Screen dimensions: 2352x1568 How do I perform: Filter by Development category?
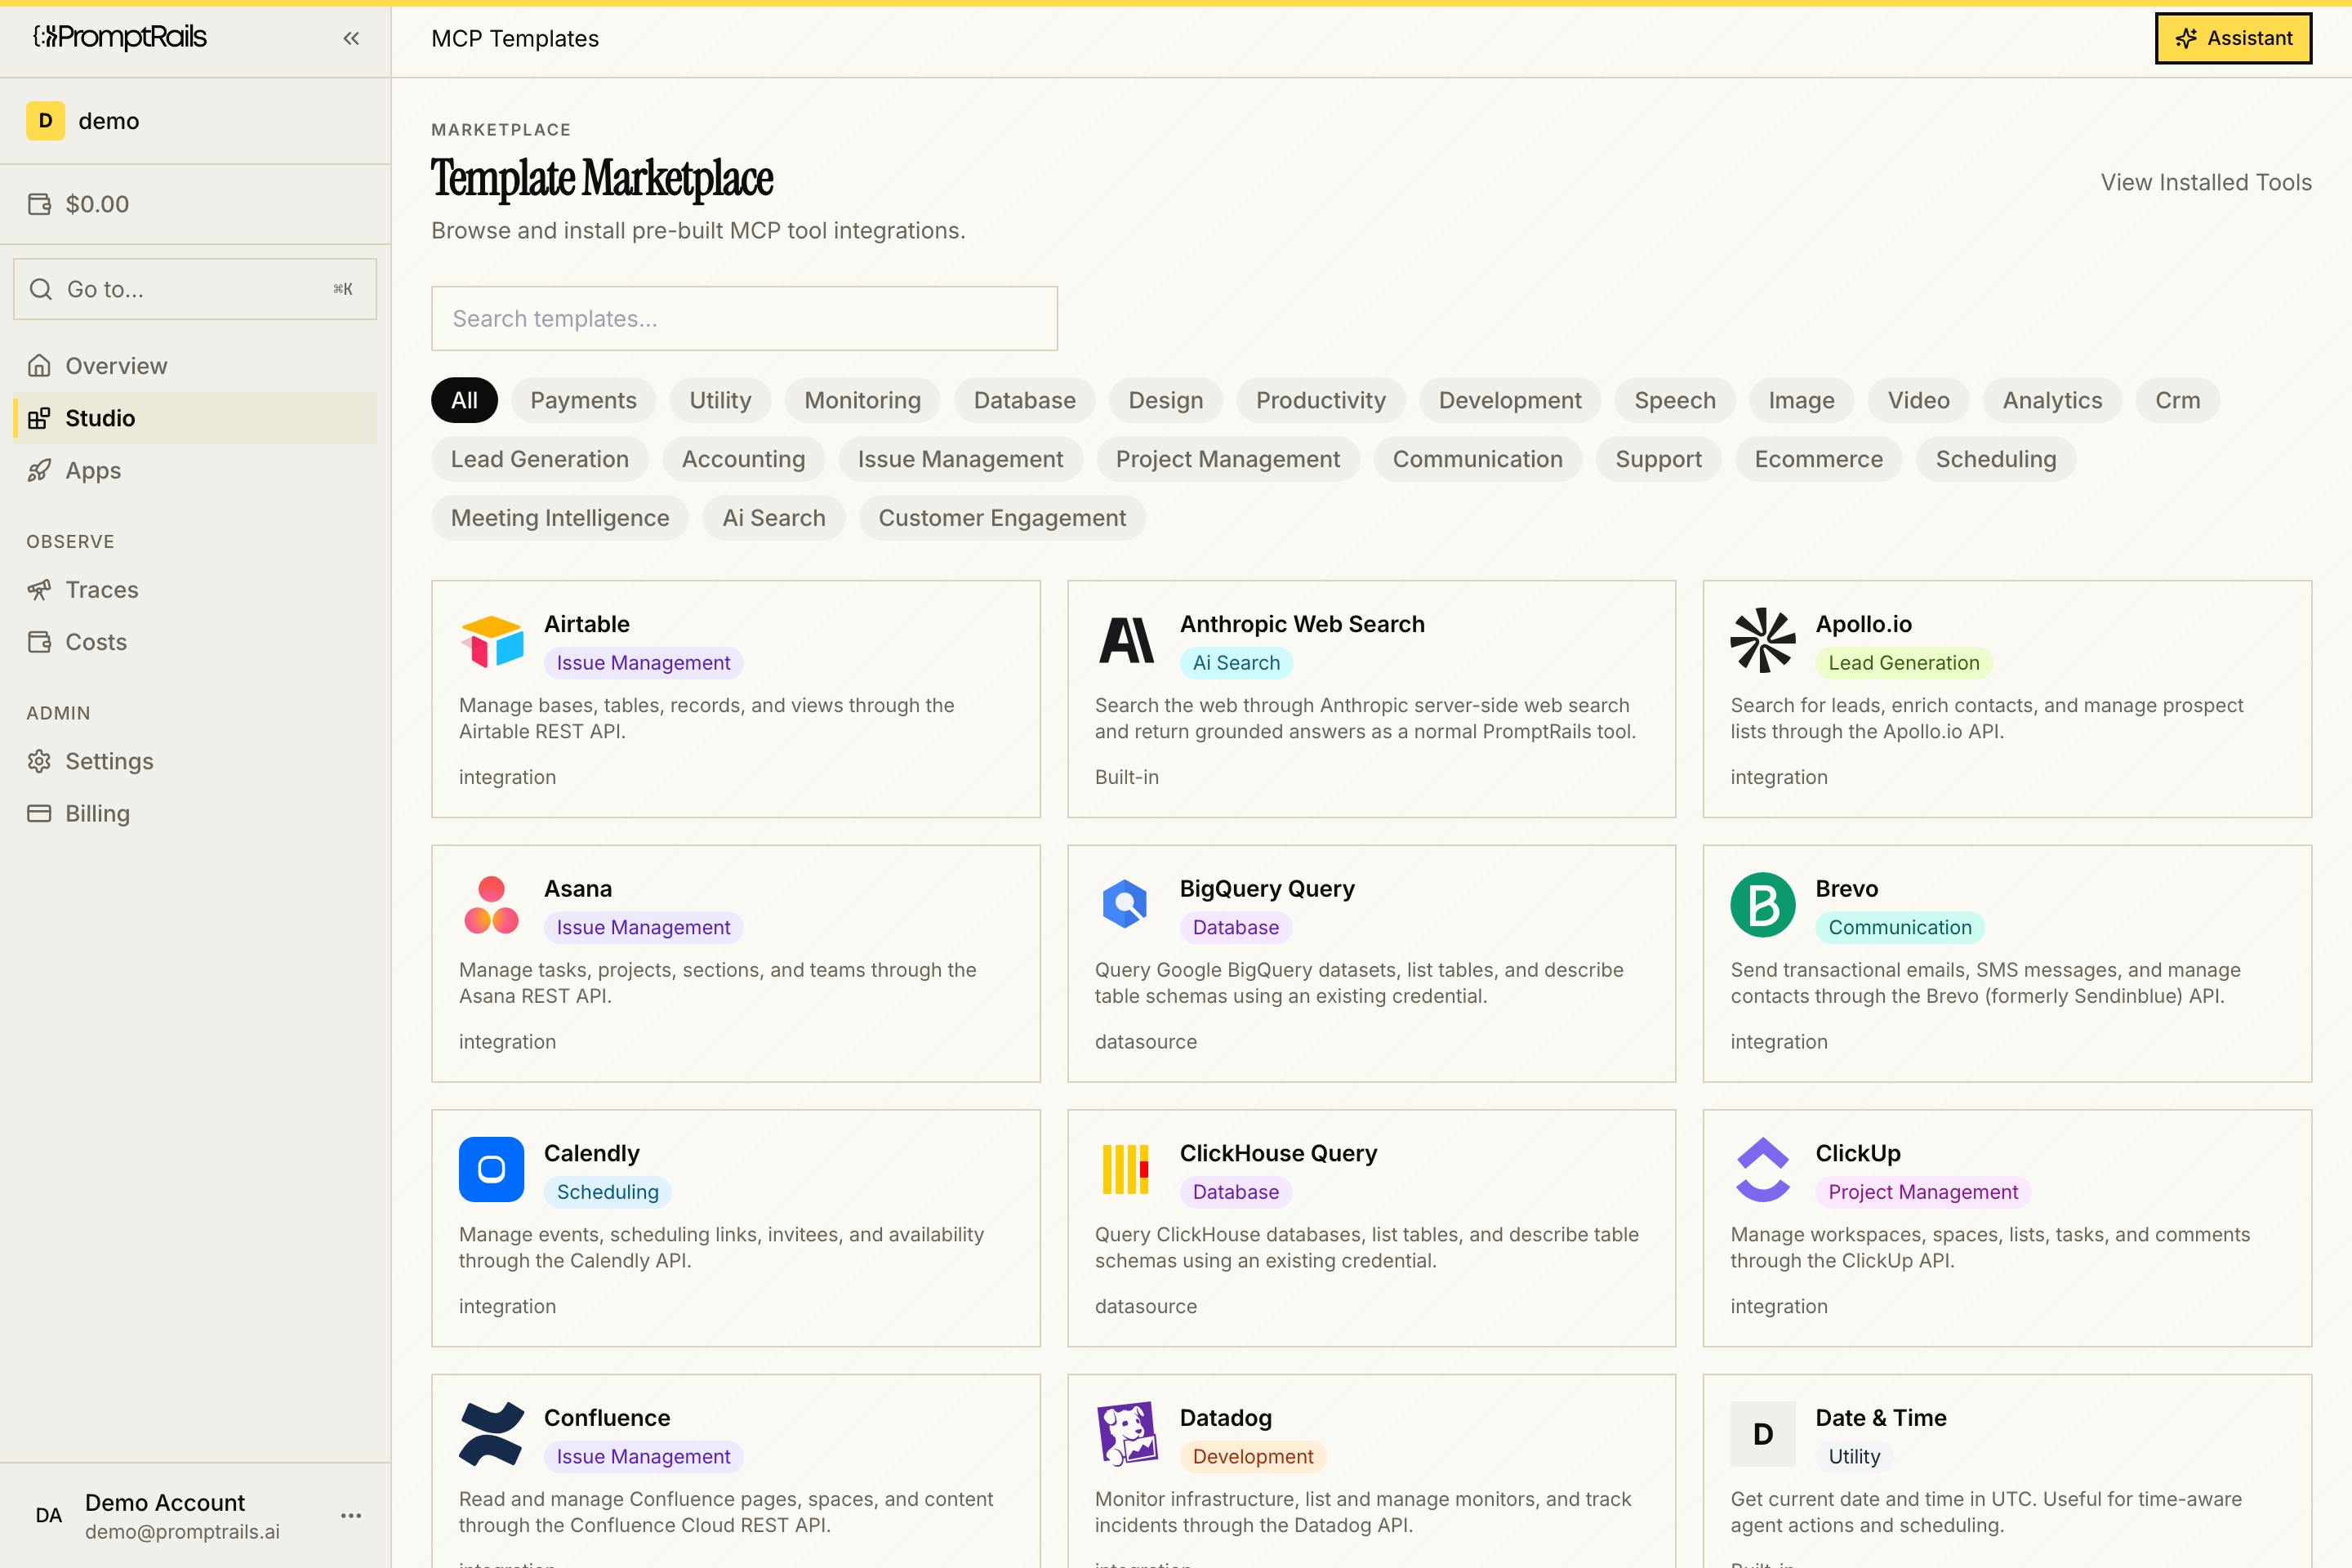point(1509,400)
